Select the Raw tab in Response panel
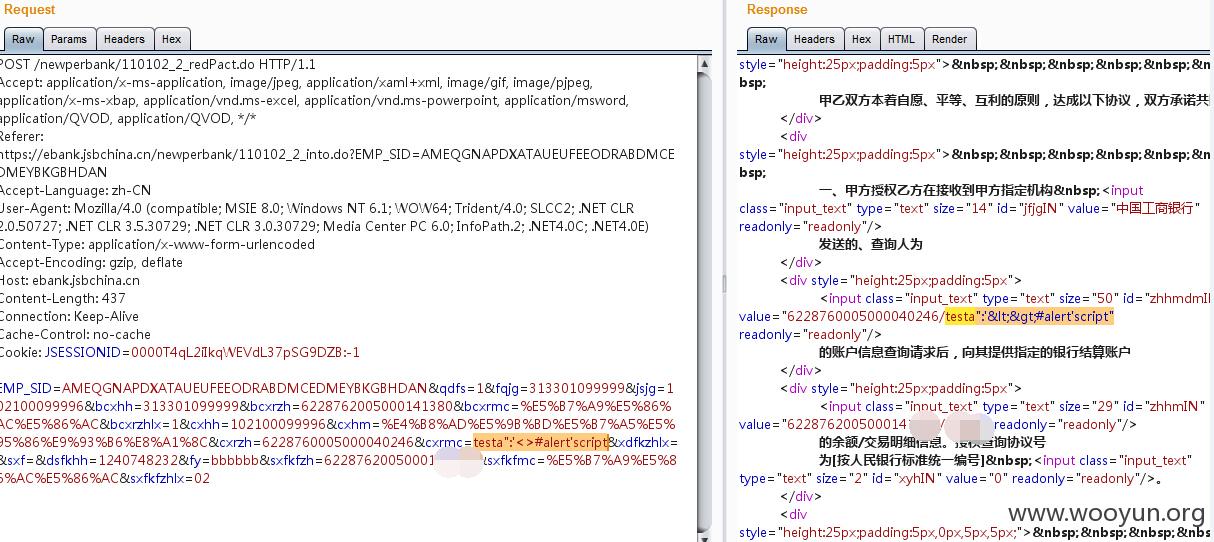Viewport: 1214px width, 542px height. coord(766,39)
